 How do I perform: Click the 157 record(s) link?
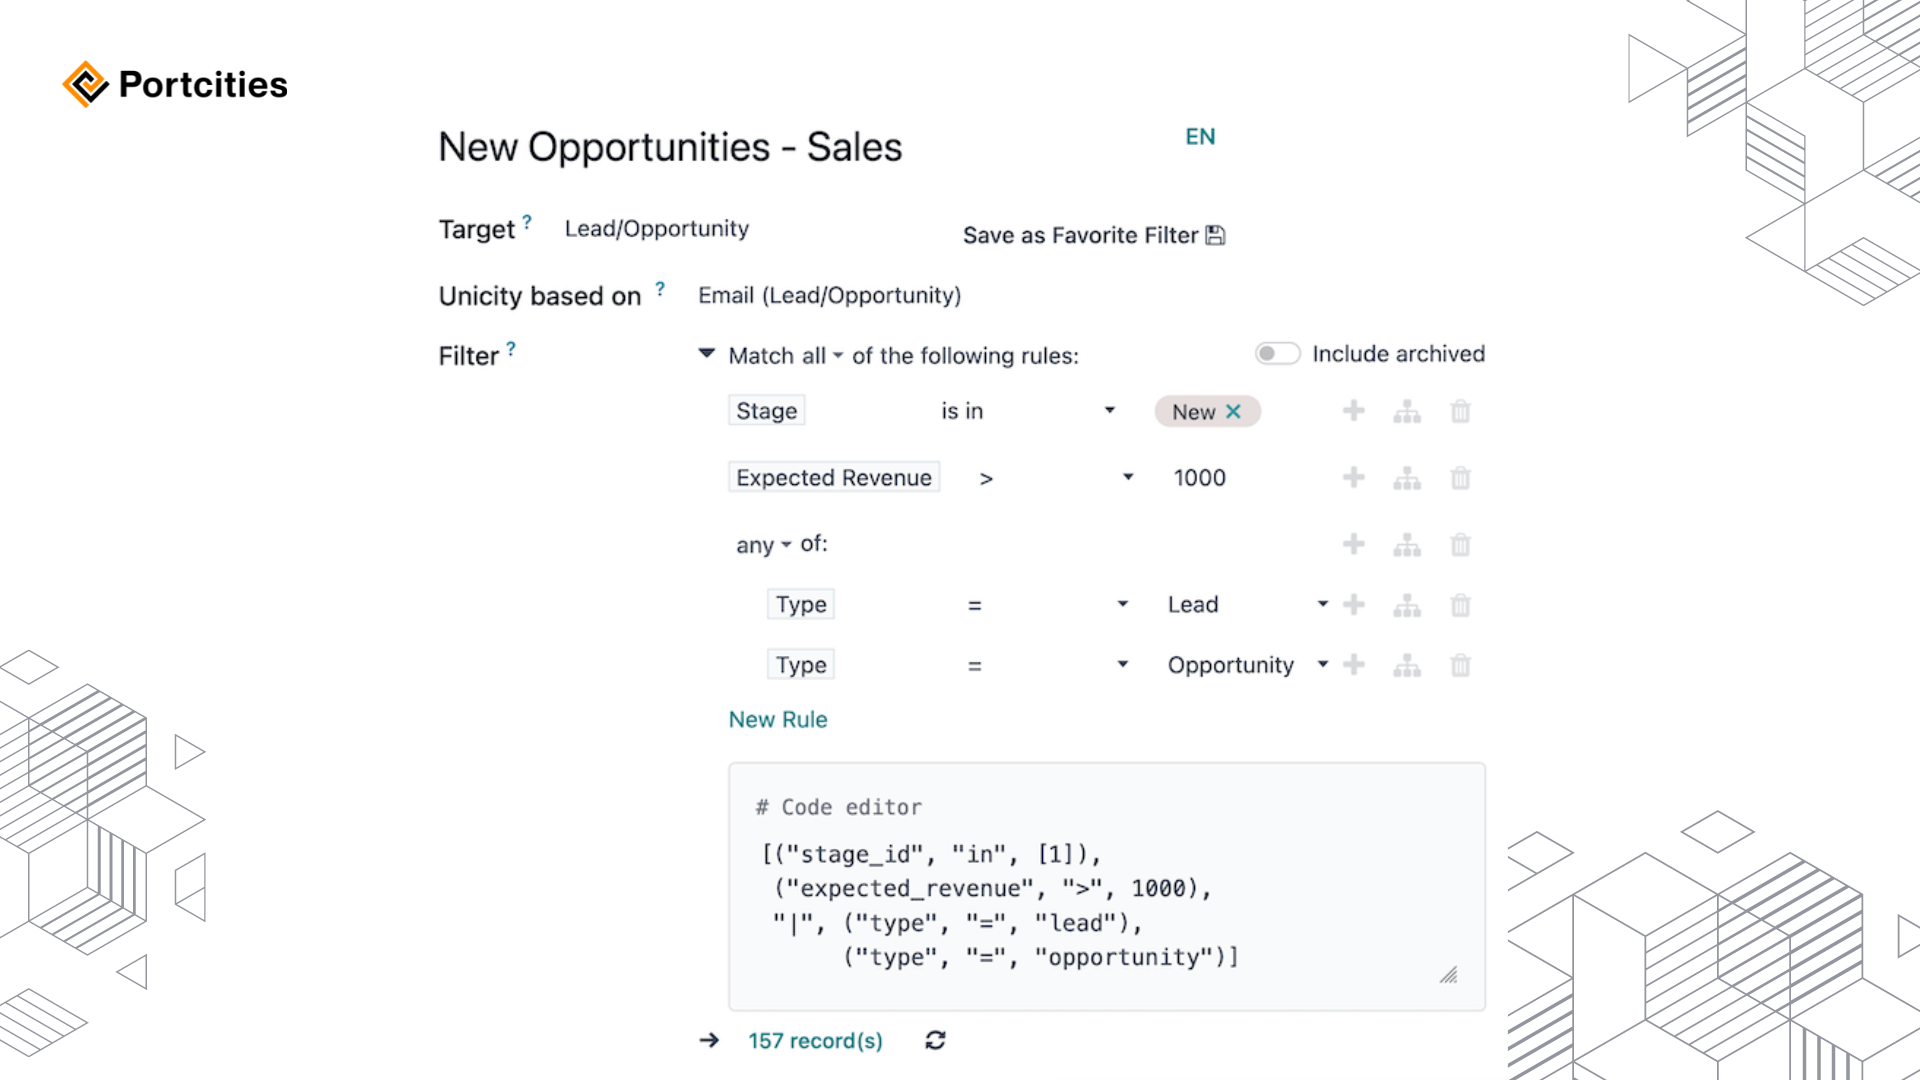[814, 1040]
